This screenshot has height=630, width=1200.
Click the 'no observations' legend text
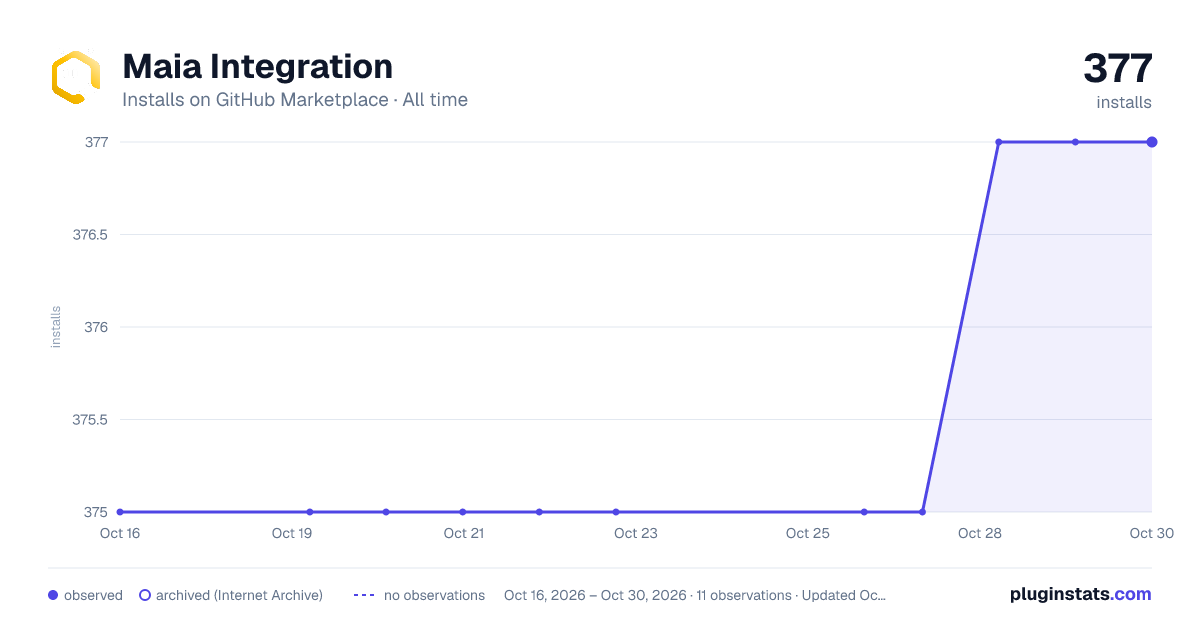434,595
